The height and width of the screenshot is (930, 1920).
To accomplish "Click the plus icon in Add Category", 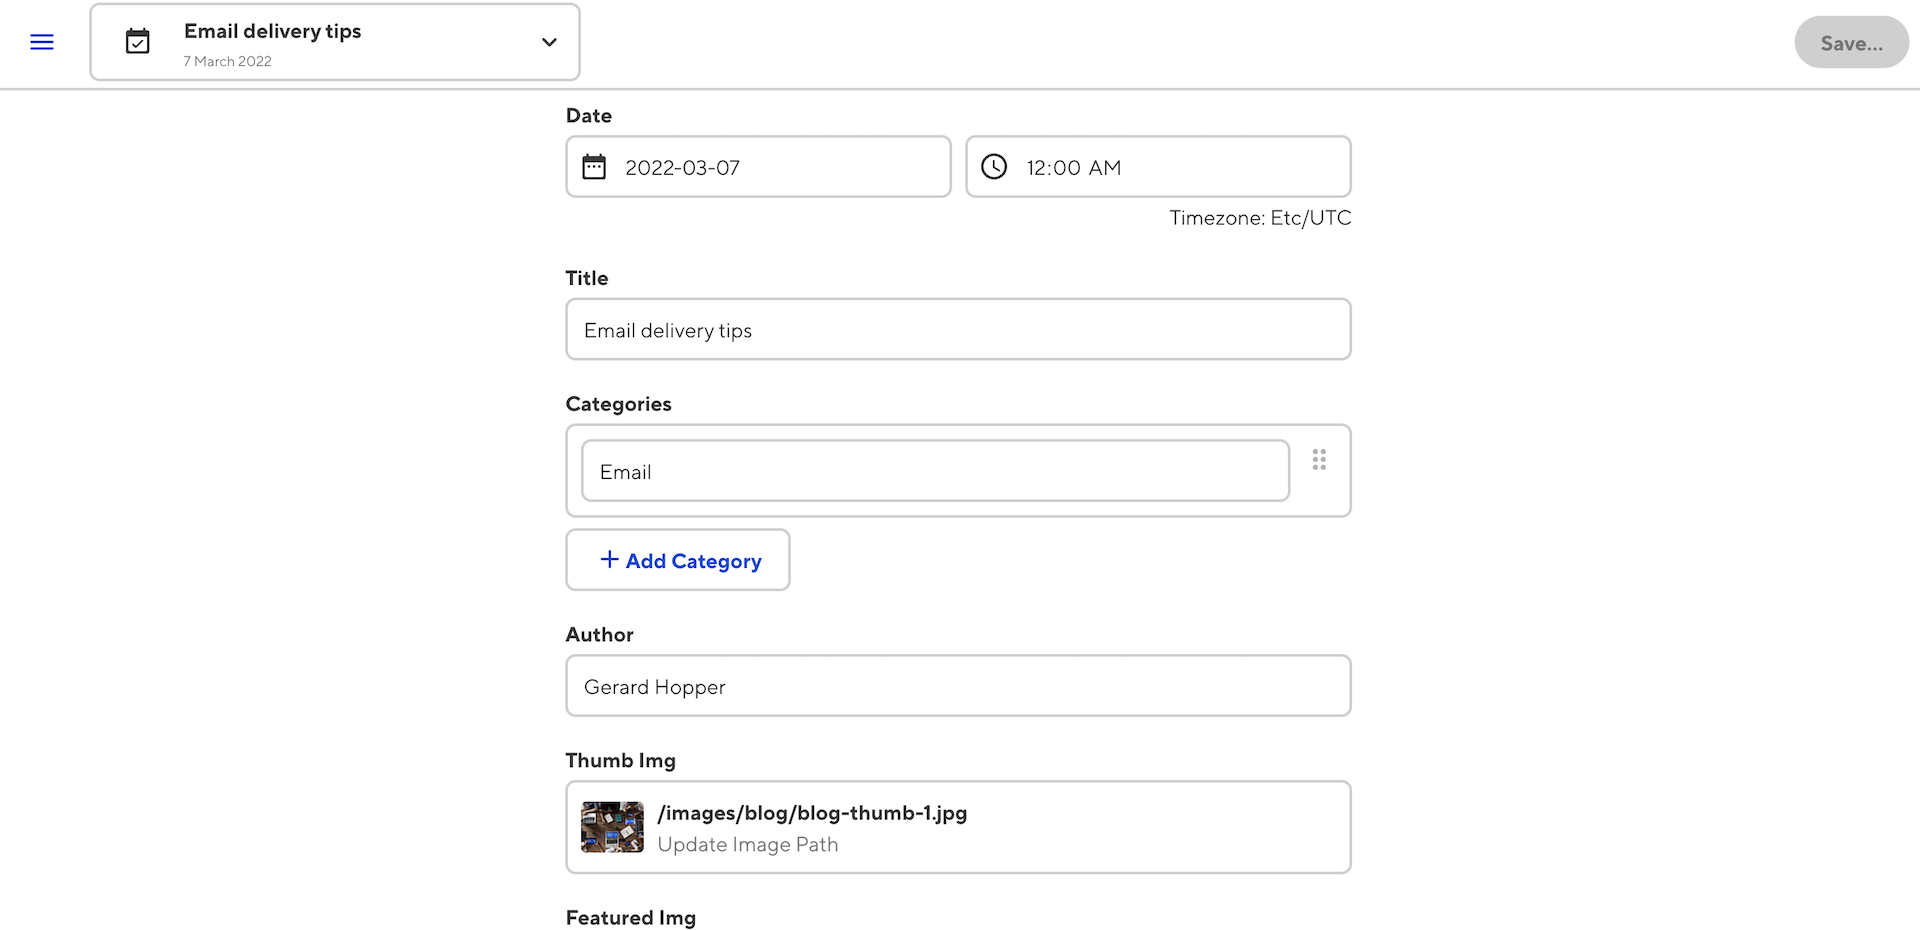I will point(609,560).
